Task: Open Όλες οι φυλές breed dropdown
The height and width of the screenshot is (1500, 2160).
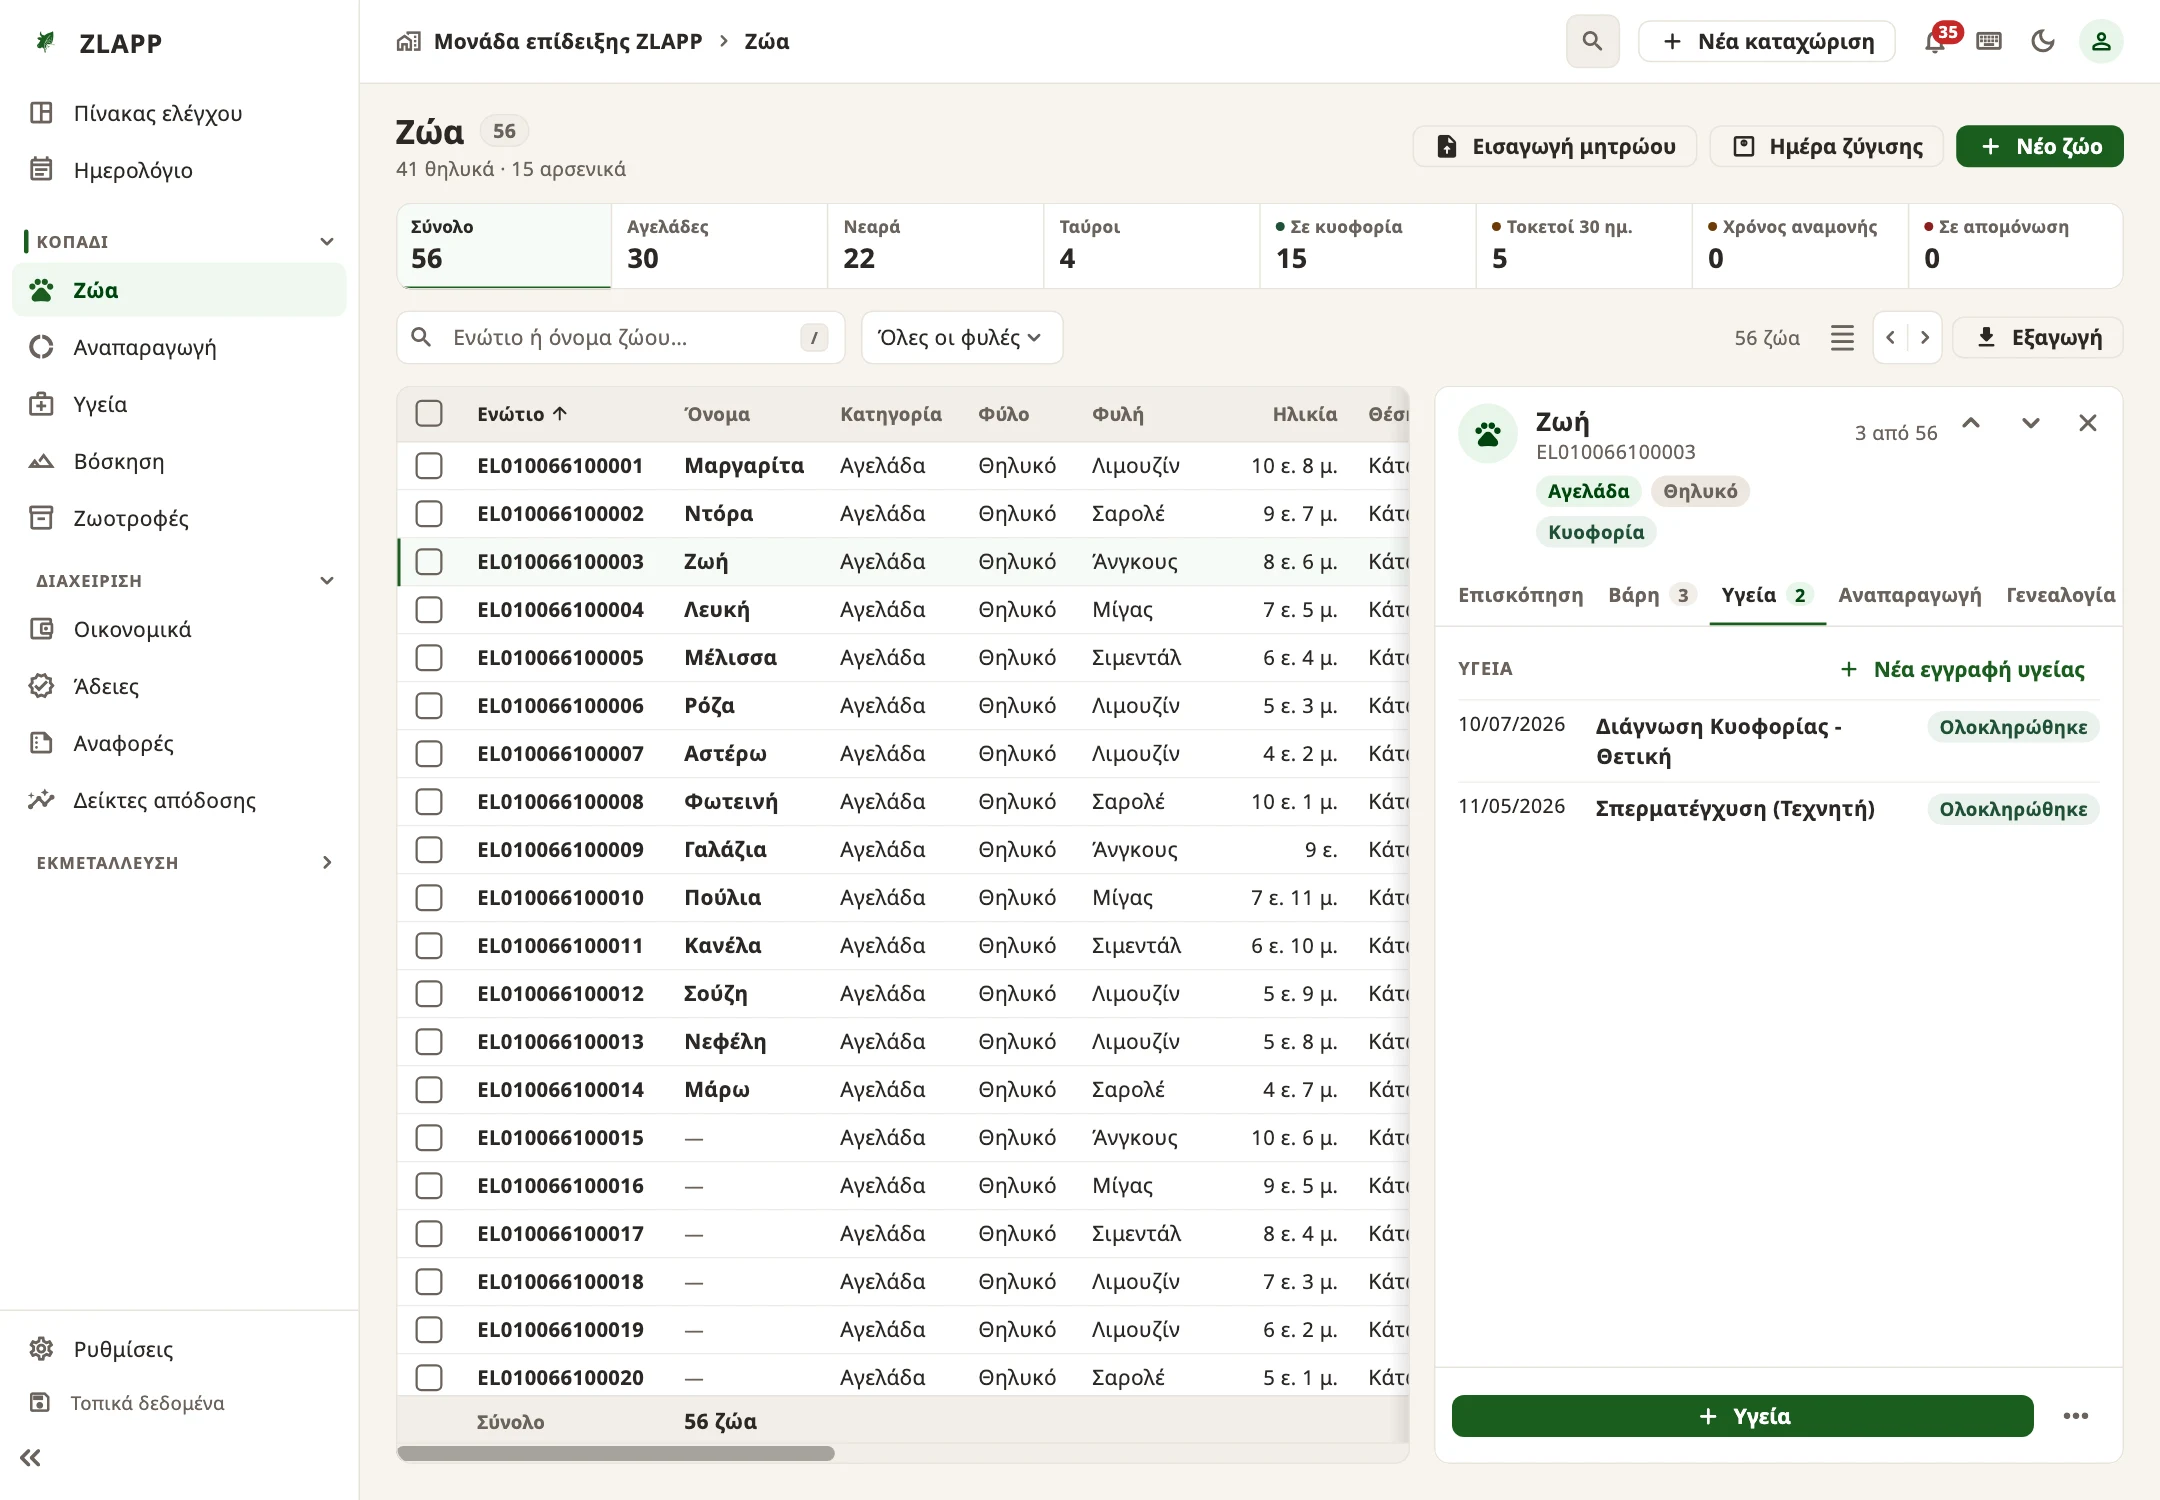Action: [x=961, y=338]
